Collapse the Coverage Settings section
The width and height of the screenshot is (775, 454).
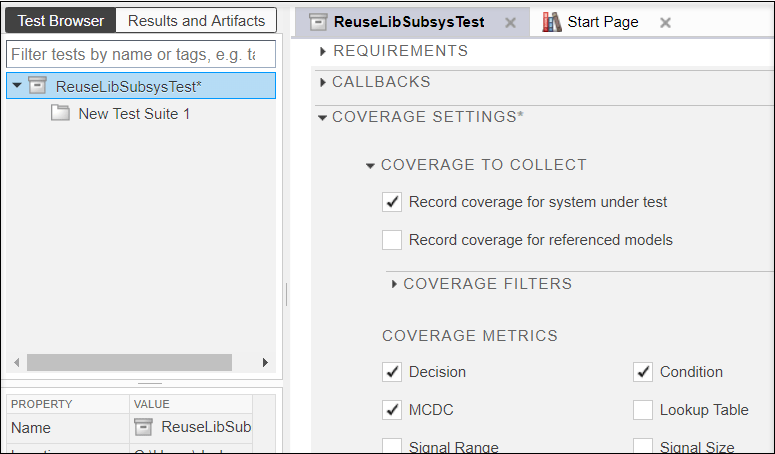(322, 117)
